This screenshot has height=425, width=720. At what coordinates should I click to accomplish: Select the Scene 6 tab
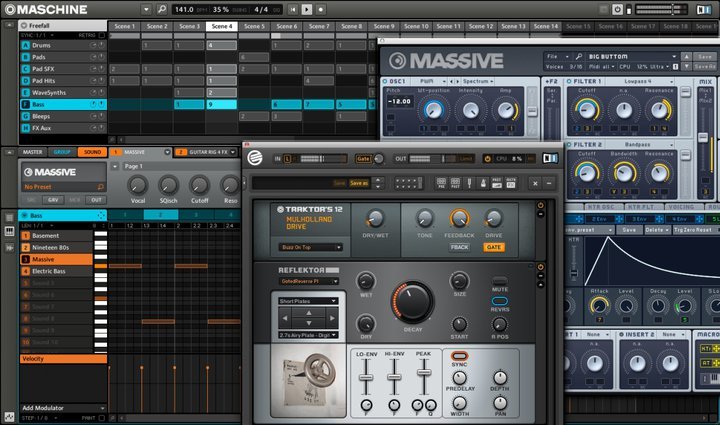click(287, 26)
